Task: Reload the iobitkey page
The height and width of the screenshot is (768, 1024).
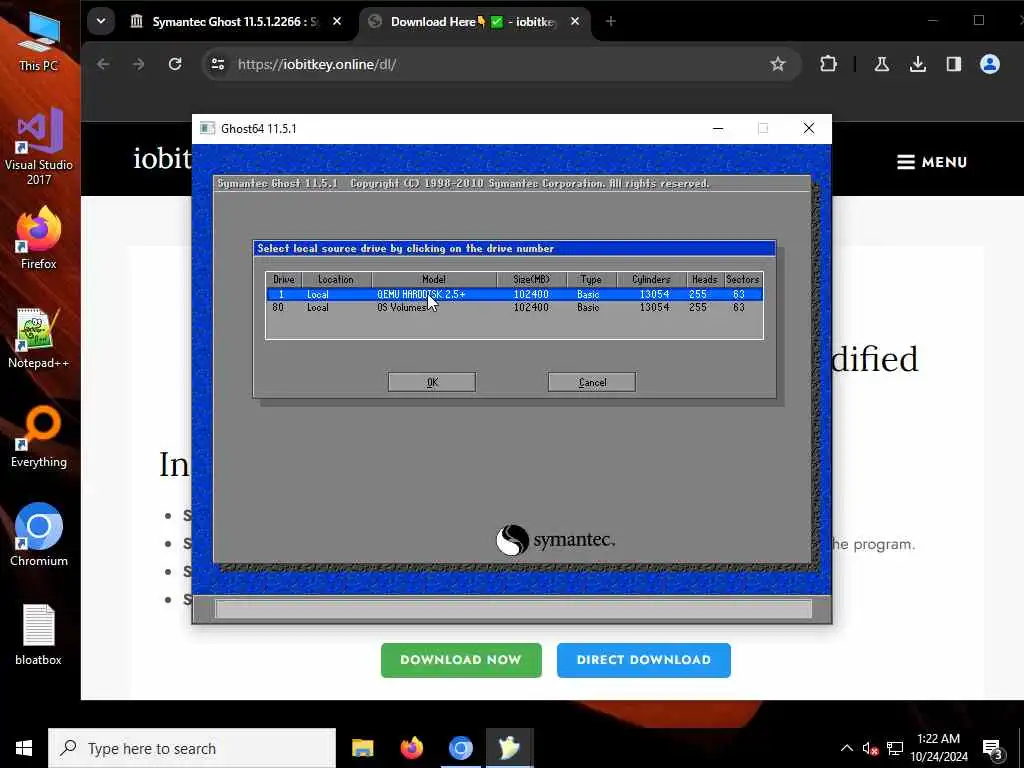Action: coord(174,64)
